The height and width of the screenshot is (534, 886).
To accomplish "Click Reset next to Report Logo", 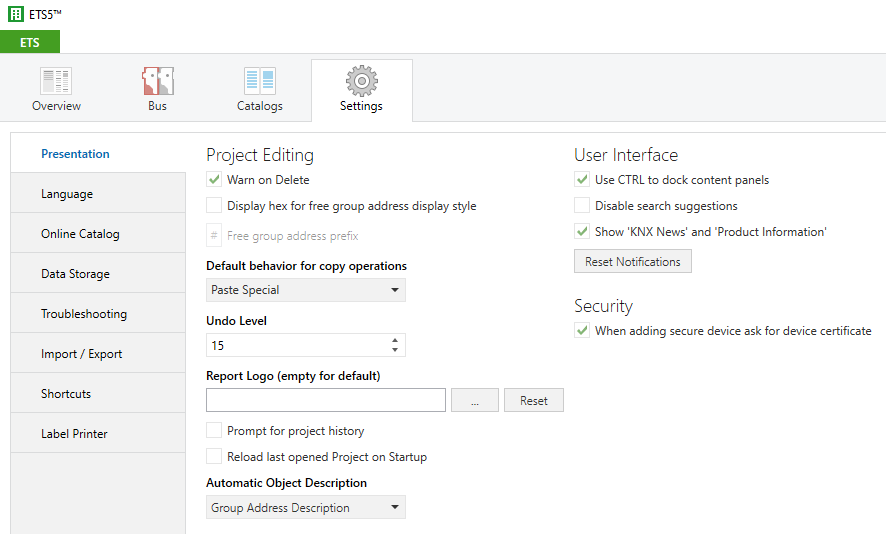I will 534,400.
